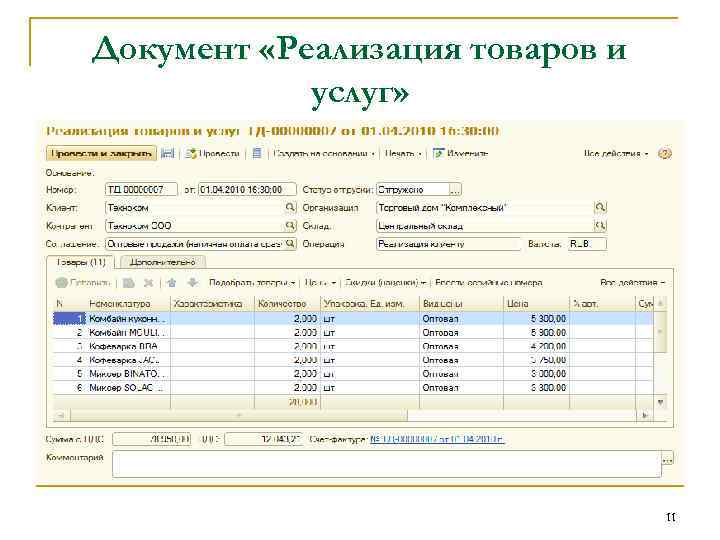The image size is (720, 540).
Task: Click the ellipsis button of Статус отгрузки
Action: [x=455, y=190]
